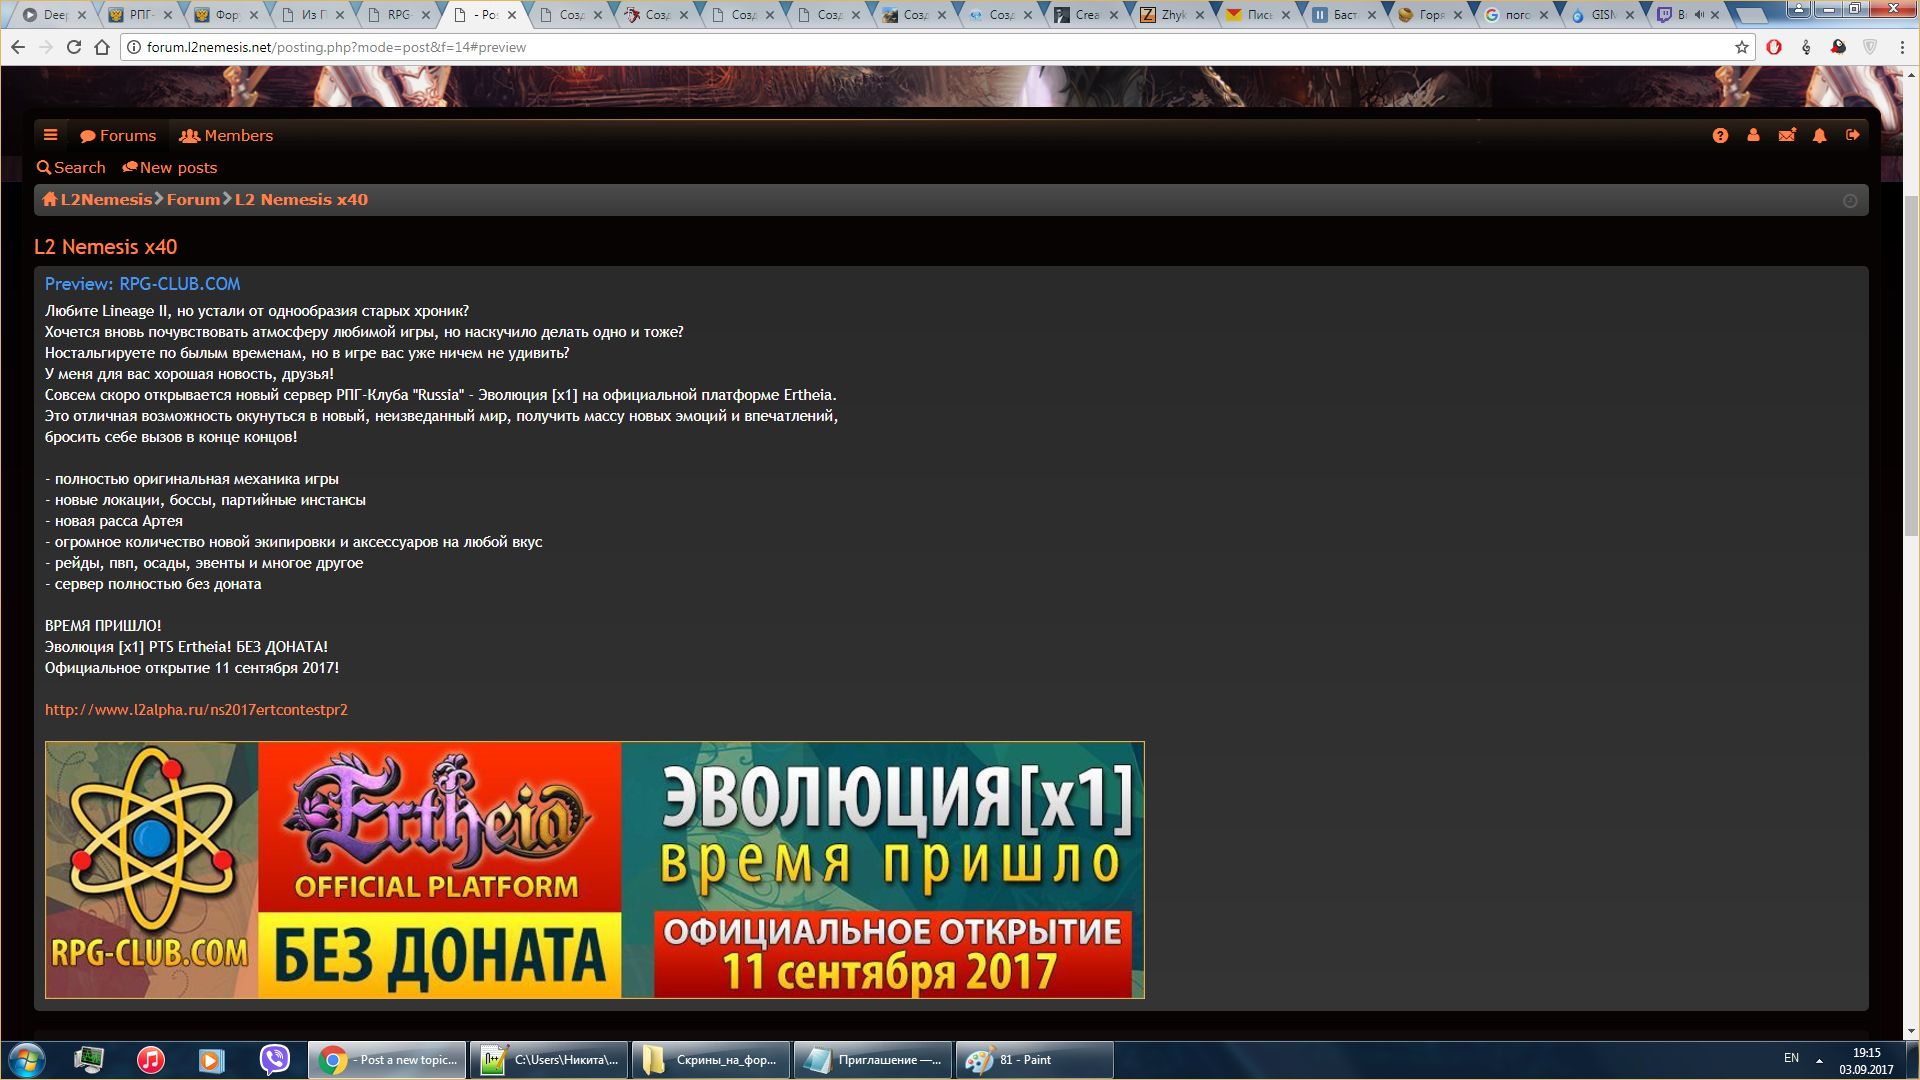Reload the page with the refresh icon
Viewport: 1920px width, 1080px height.
tap(74, 47)
